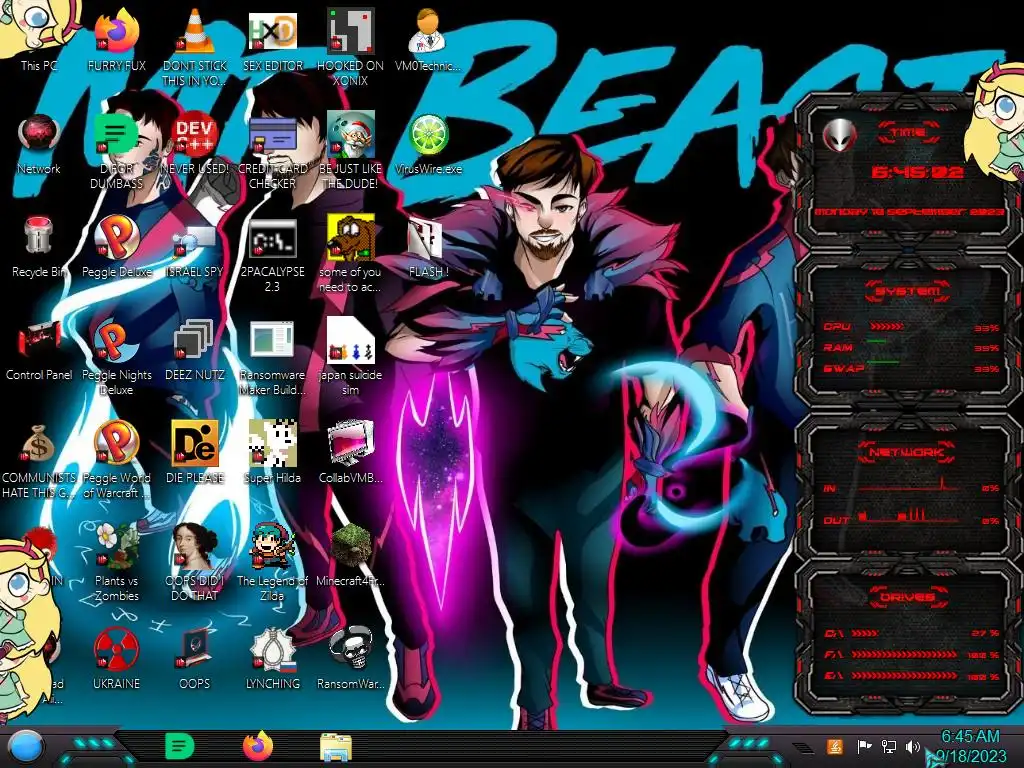Launch the Dev C++ NEVER USED! shortcut
Viewport: 1024px width, 768px height.
[195, 142]
